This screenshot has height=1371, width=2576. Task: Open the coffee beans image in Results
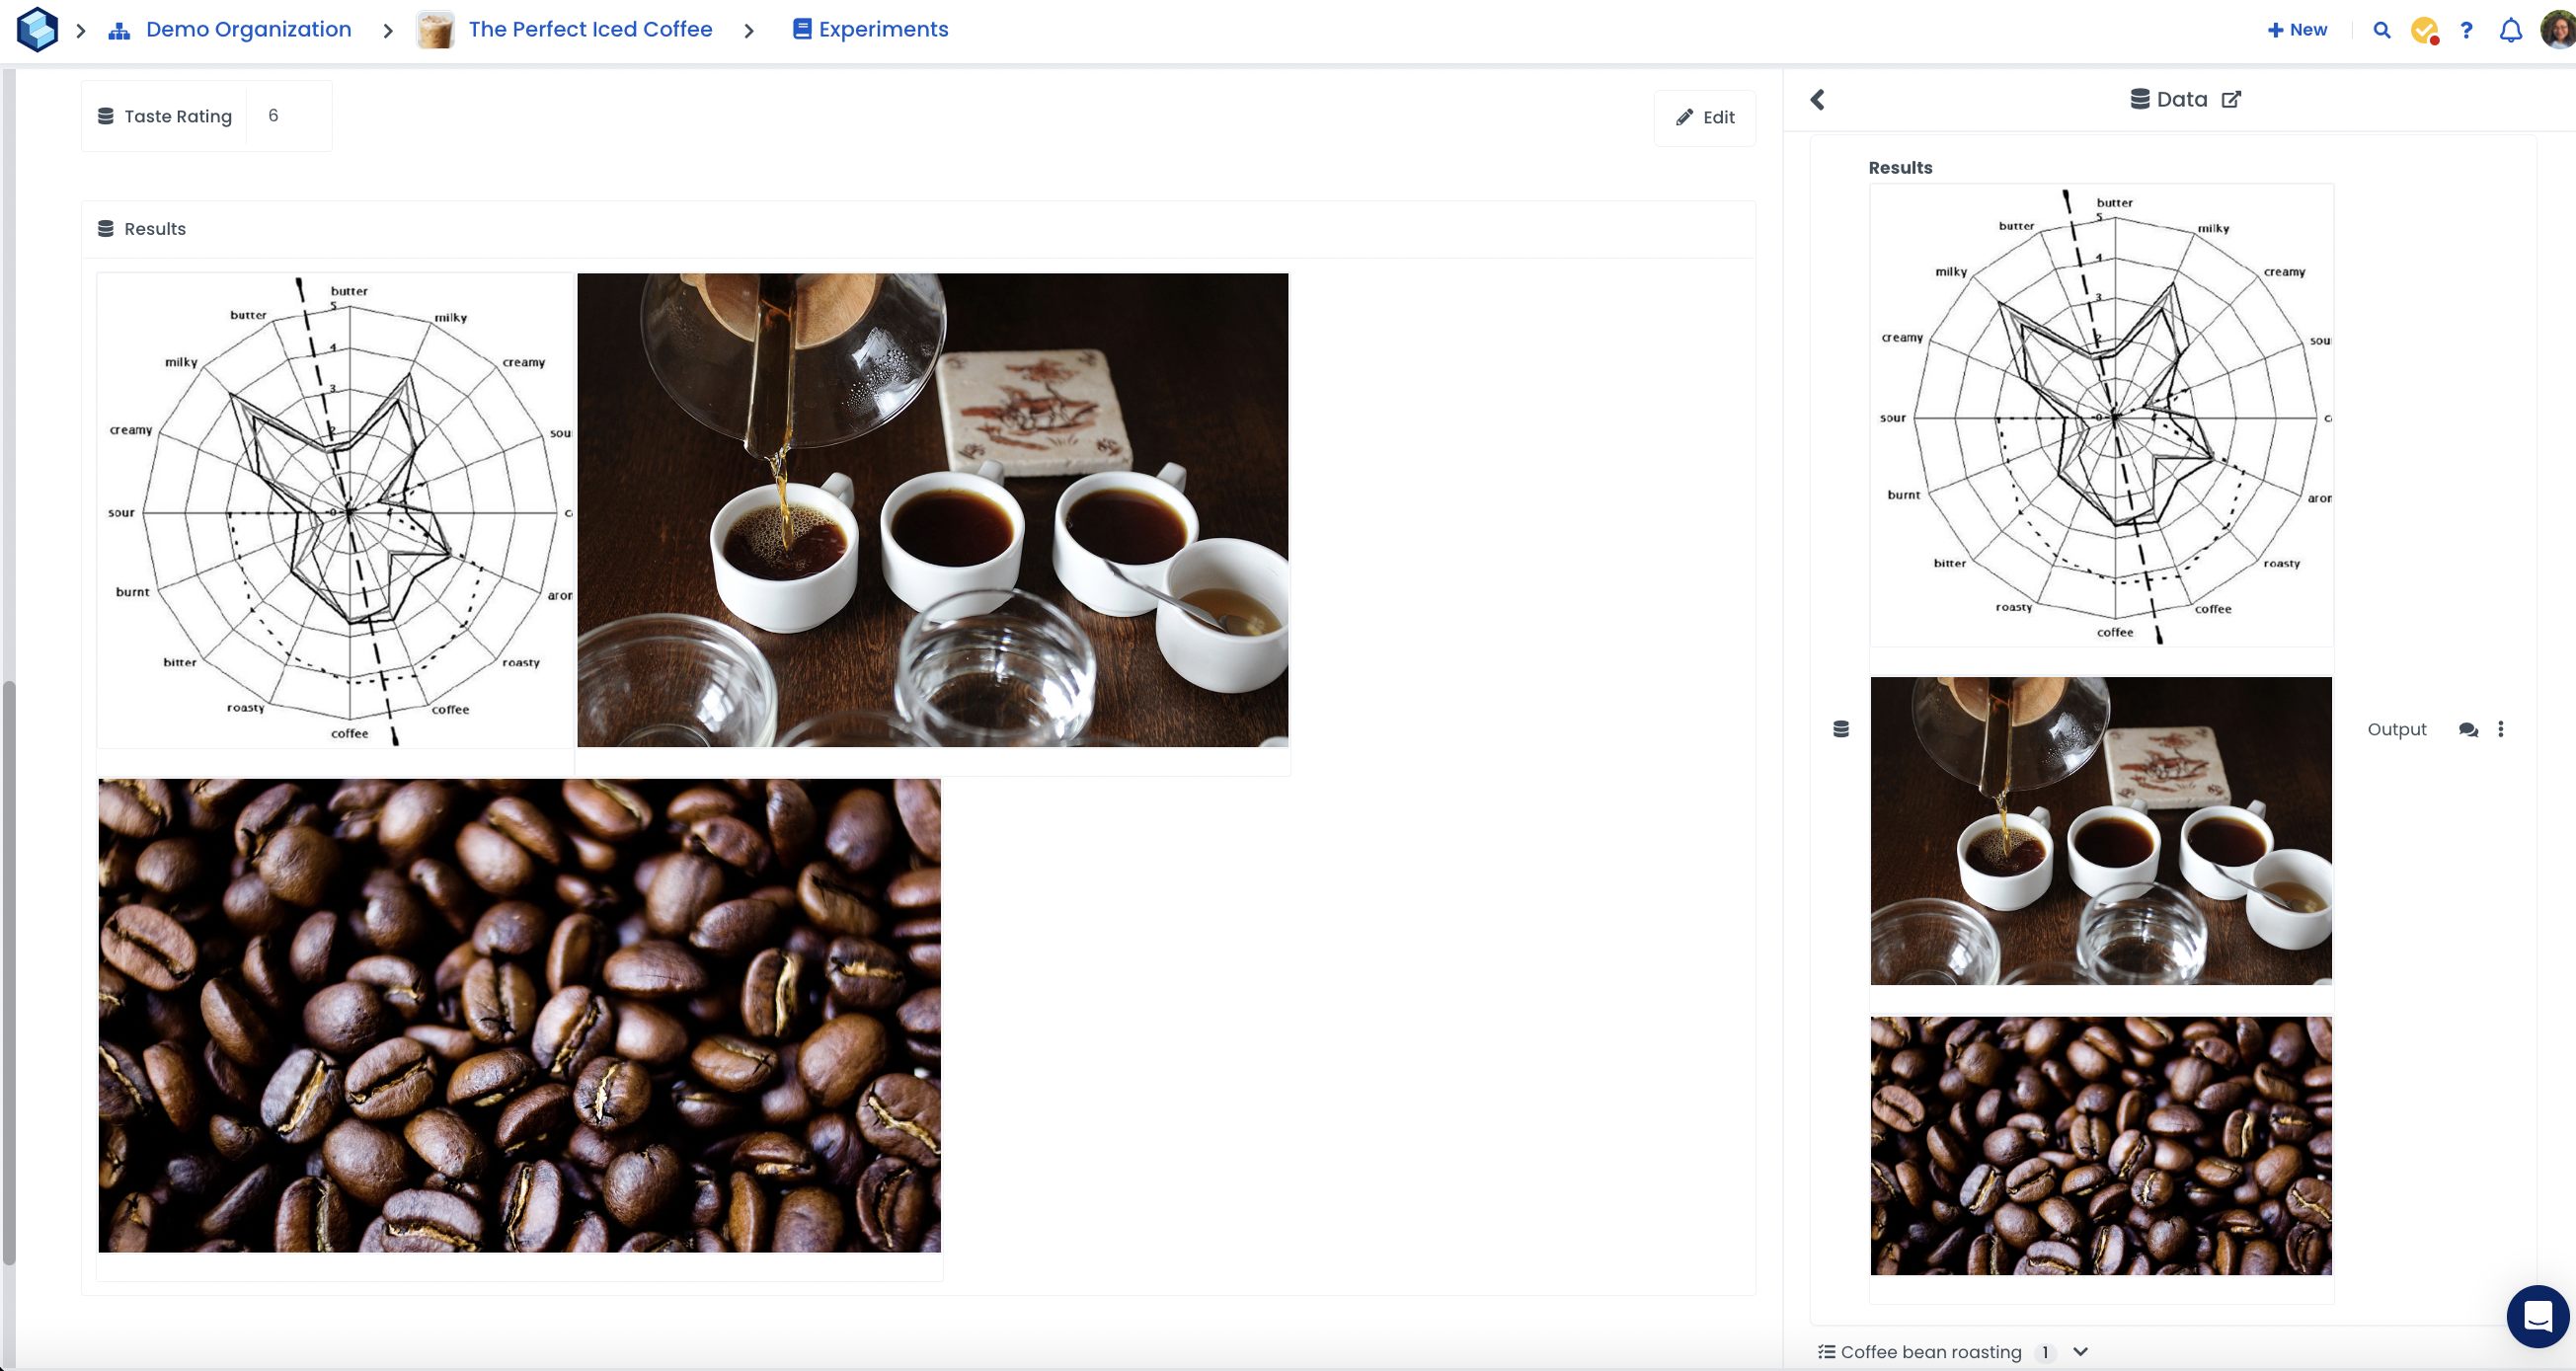519,1015
